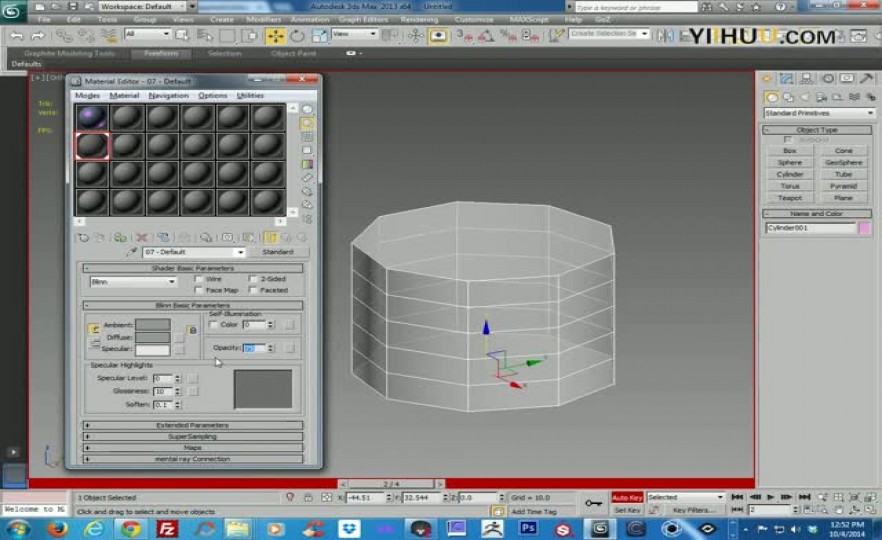Image resolution: width=882 pixels, height=540 pixels.
Task: Open the Utilities menu in Material Editor
Action: 250,96
